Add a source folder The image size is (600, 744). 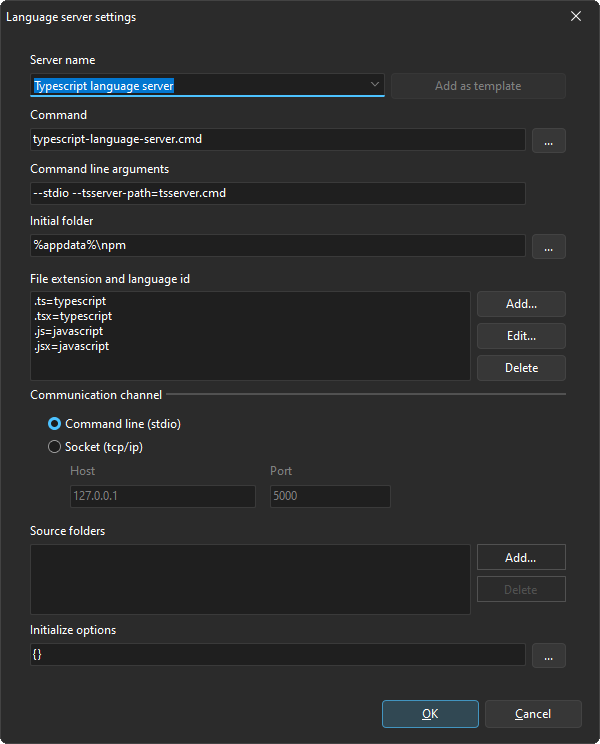(x=521, y=557)
